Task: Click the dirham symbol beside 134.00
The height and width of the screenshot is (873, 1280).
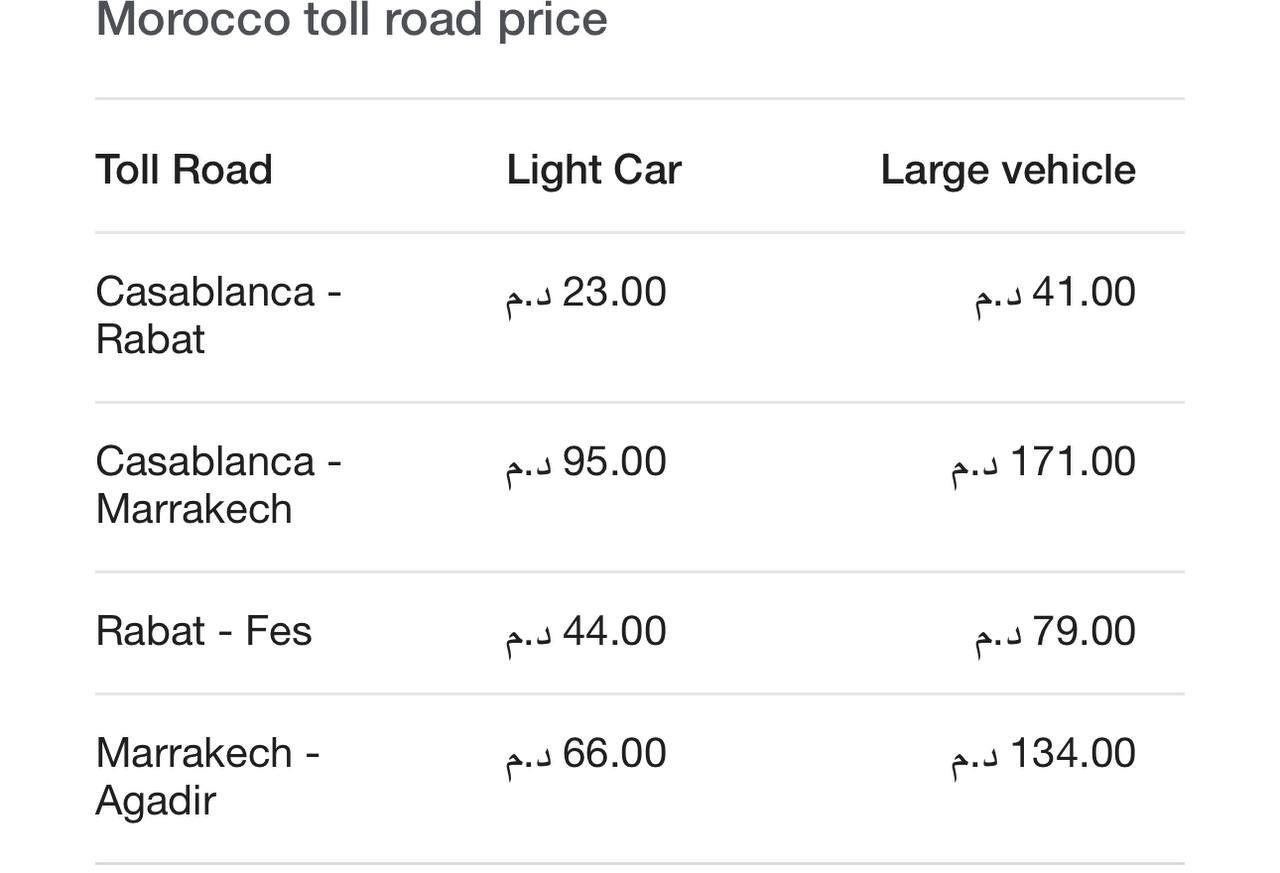Action: [974, 757]
